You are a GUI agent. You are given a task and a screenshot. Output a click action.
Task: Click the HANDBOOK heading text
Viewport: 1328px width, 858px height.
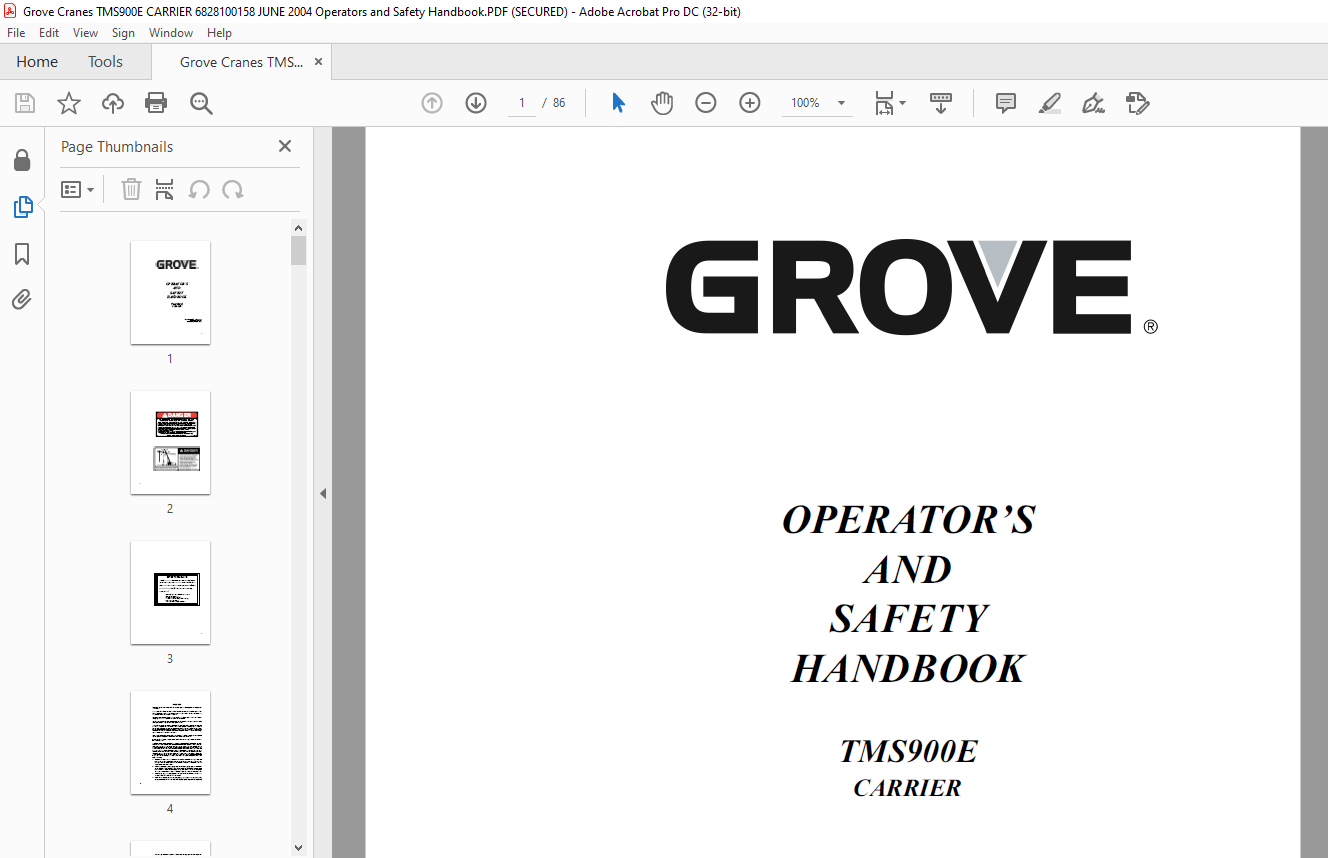pyautogui.click(x=908, y=668)
